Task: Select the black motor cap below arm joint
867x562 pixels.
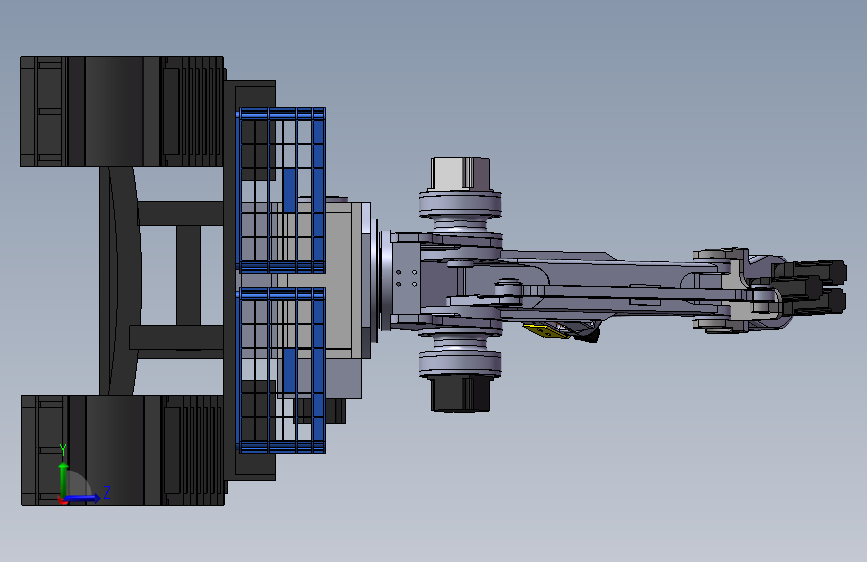Action: click(460, 394)
